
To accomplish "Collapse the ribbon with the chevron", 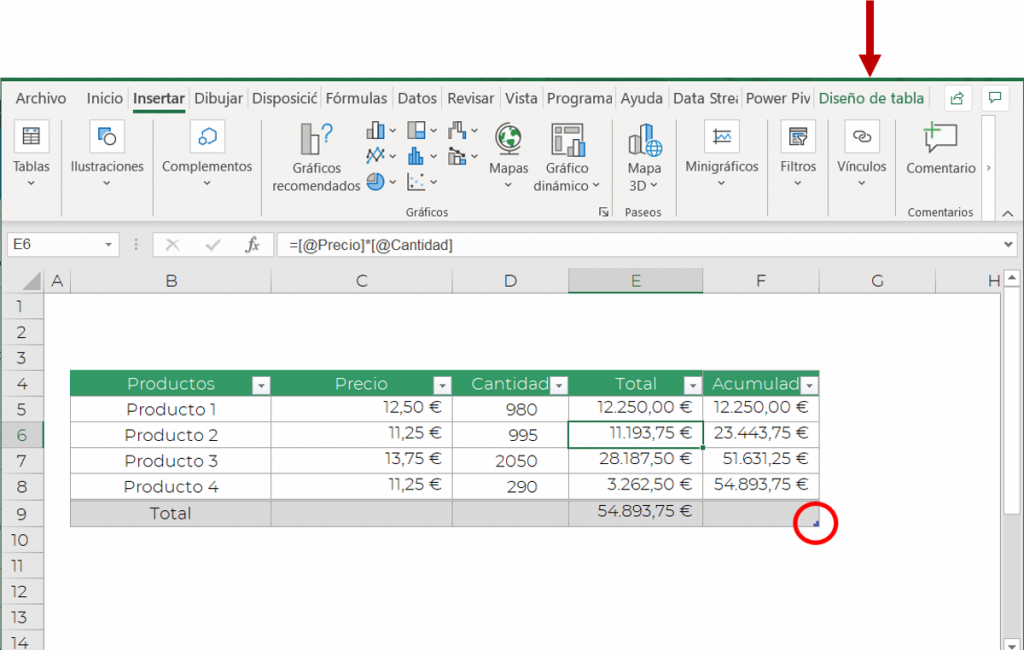I will (x=1008, y=212).
